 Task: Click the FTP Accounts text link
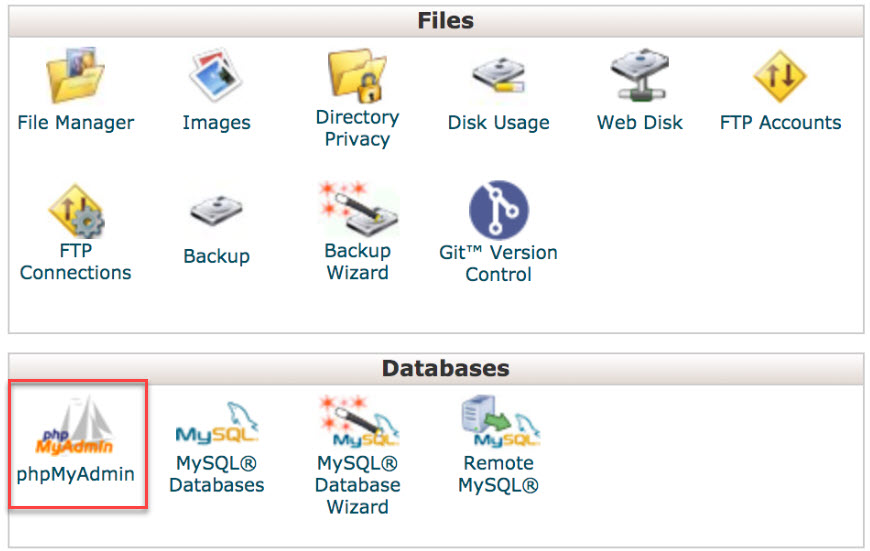[780, 122]
